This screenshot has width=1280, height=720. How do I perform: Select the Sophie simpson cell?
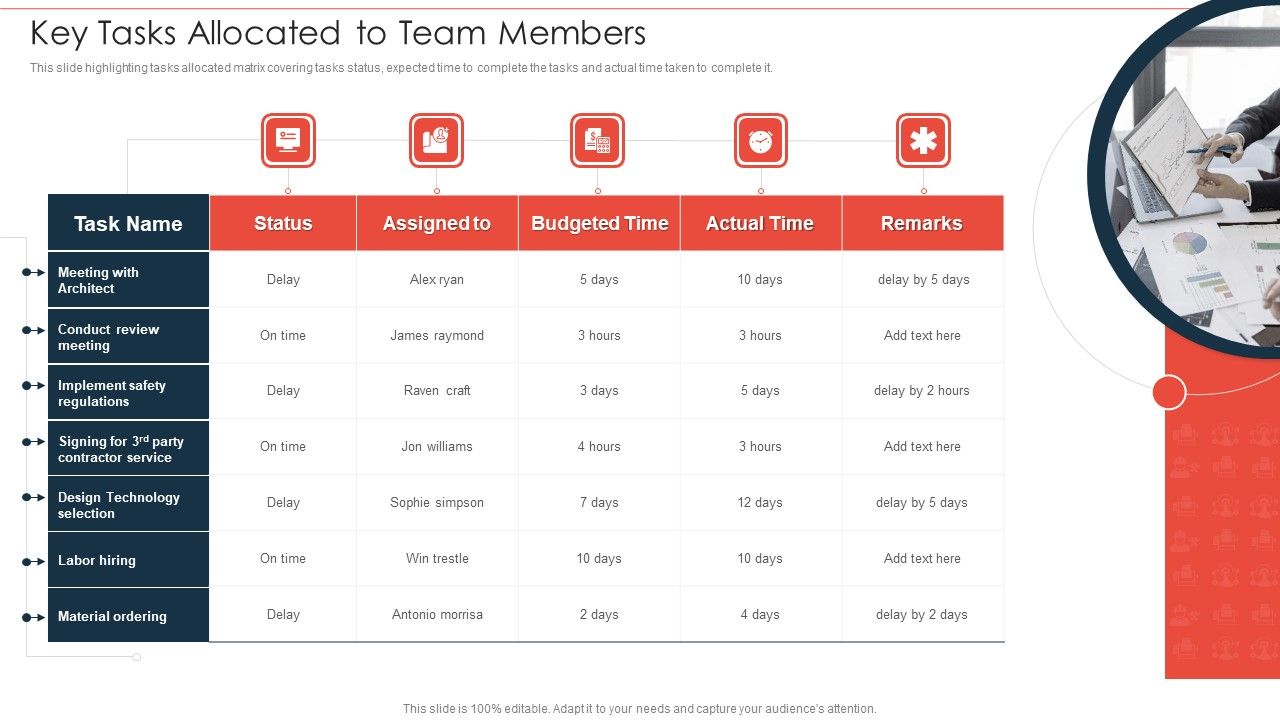coord(437,503)
